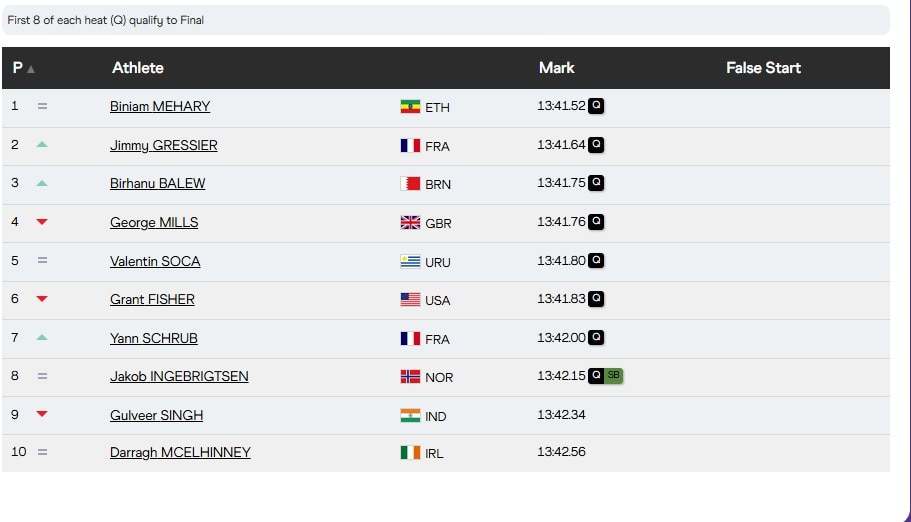Open George MILLS athlete profile
The image size is (911, 522).
tap(154, 223)
